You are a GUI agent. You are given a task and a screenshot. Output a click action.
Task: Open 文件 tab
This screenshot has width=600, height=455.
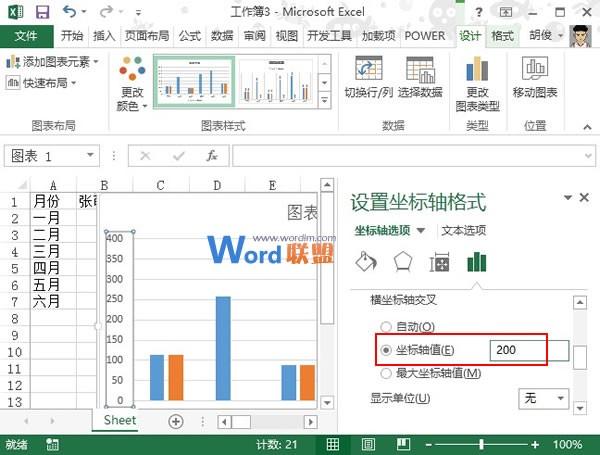pyautogui.click(x=26, y=36)
